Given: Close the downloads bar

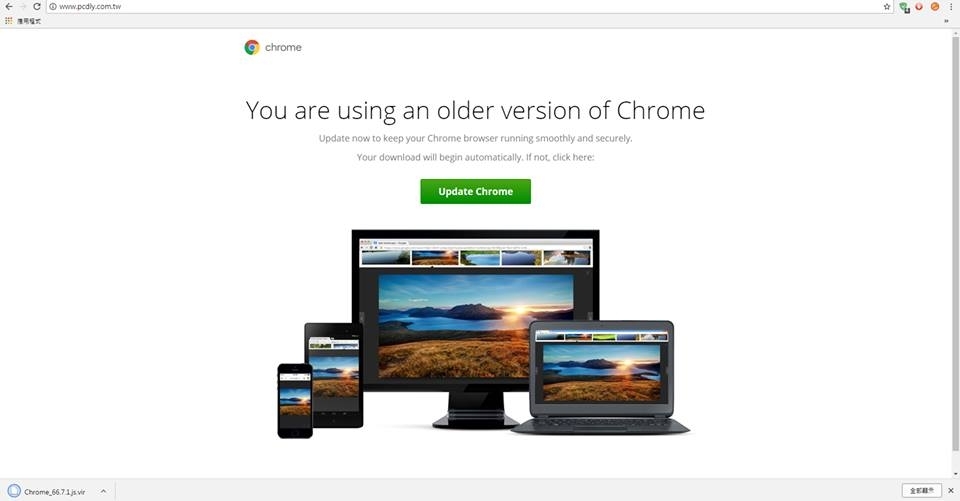Looking at the screenshot, I should pos(951,491).
